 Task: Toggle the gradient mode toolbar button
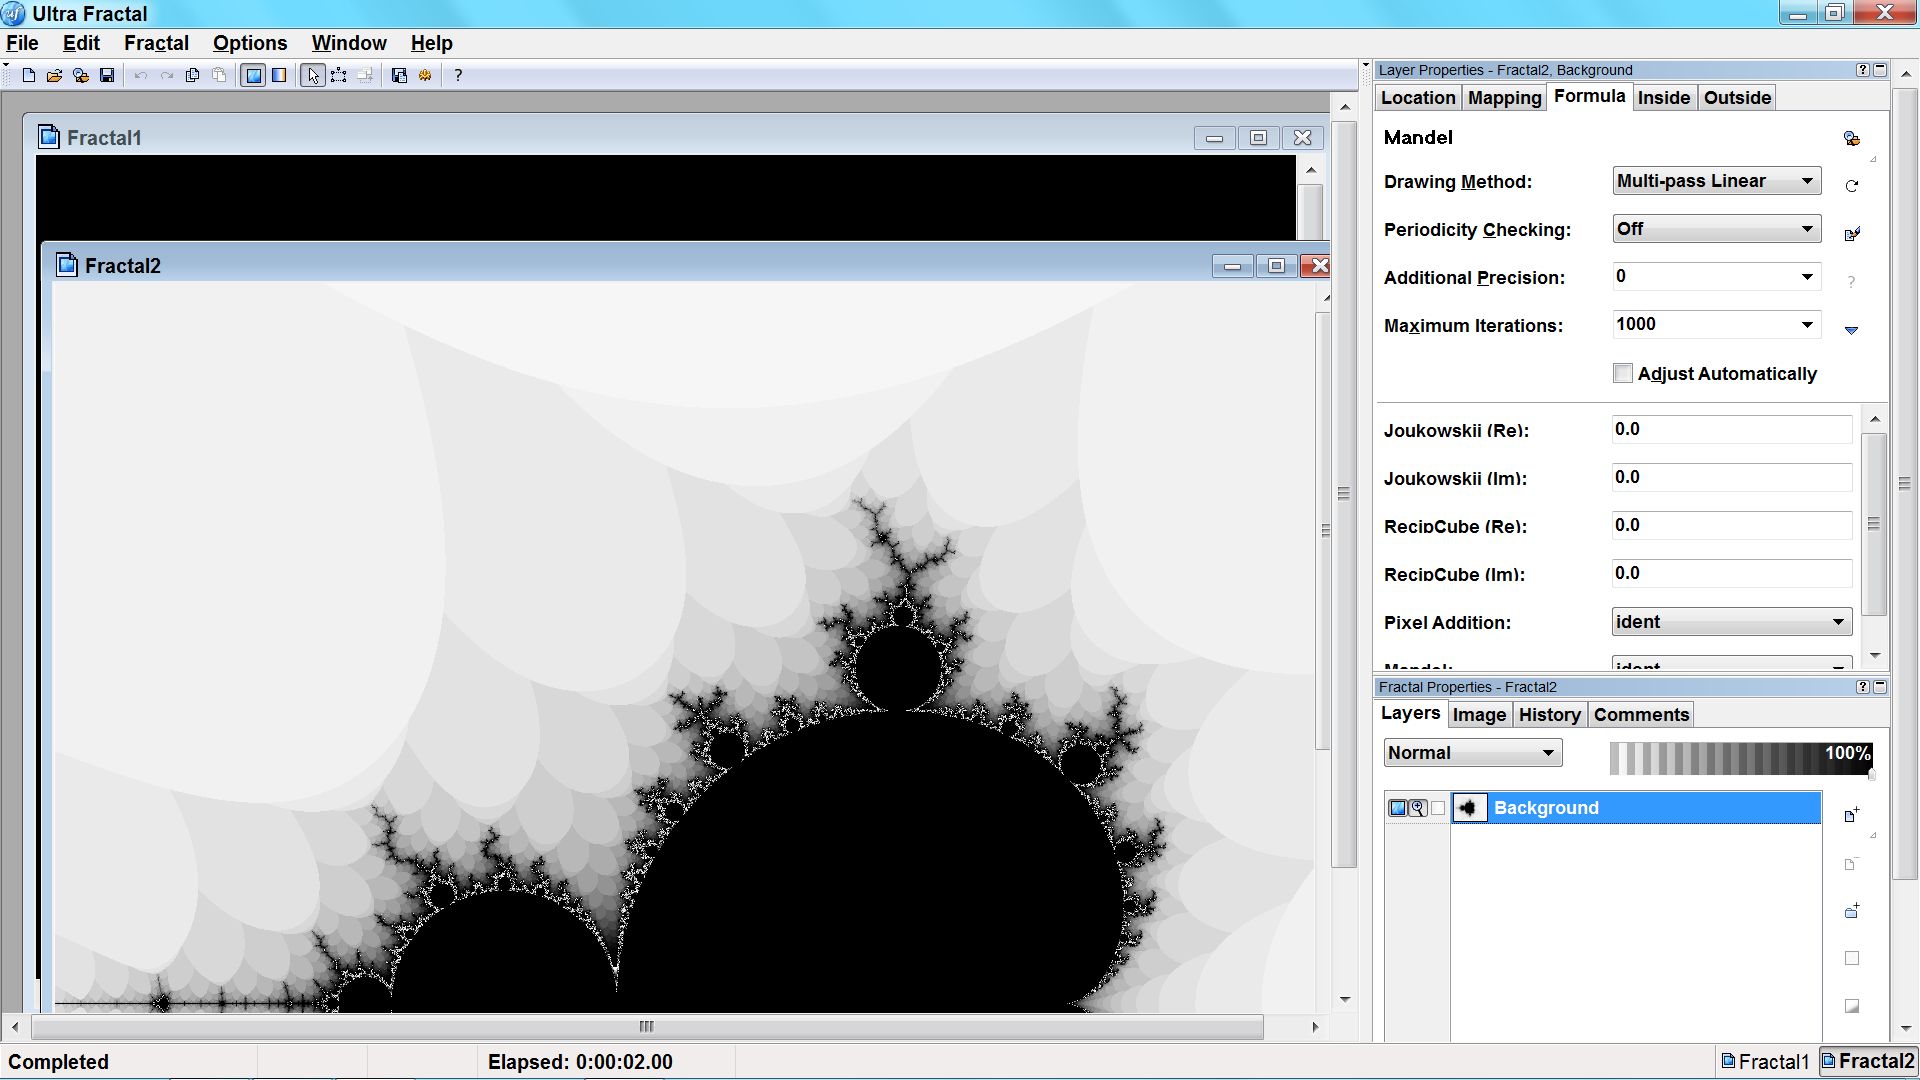click(x=279, y=75)
